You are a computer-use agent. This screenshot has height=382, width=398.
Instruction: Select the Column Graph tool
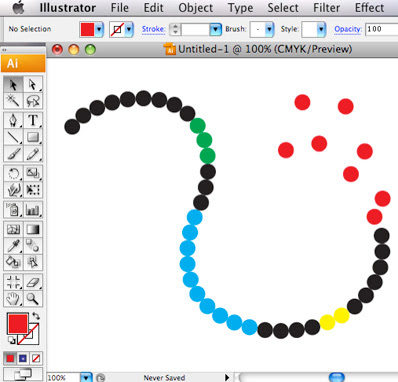pyautogui.click(x=33, y=210)
